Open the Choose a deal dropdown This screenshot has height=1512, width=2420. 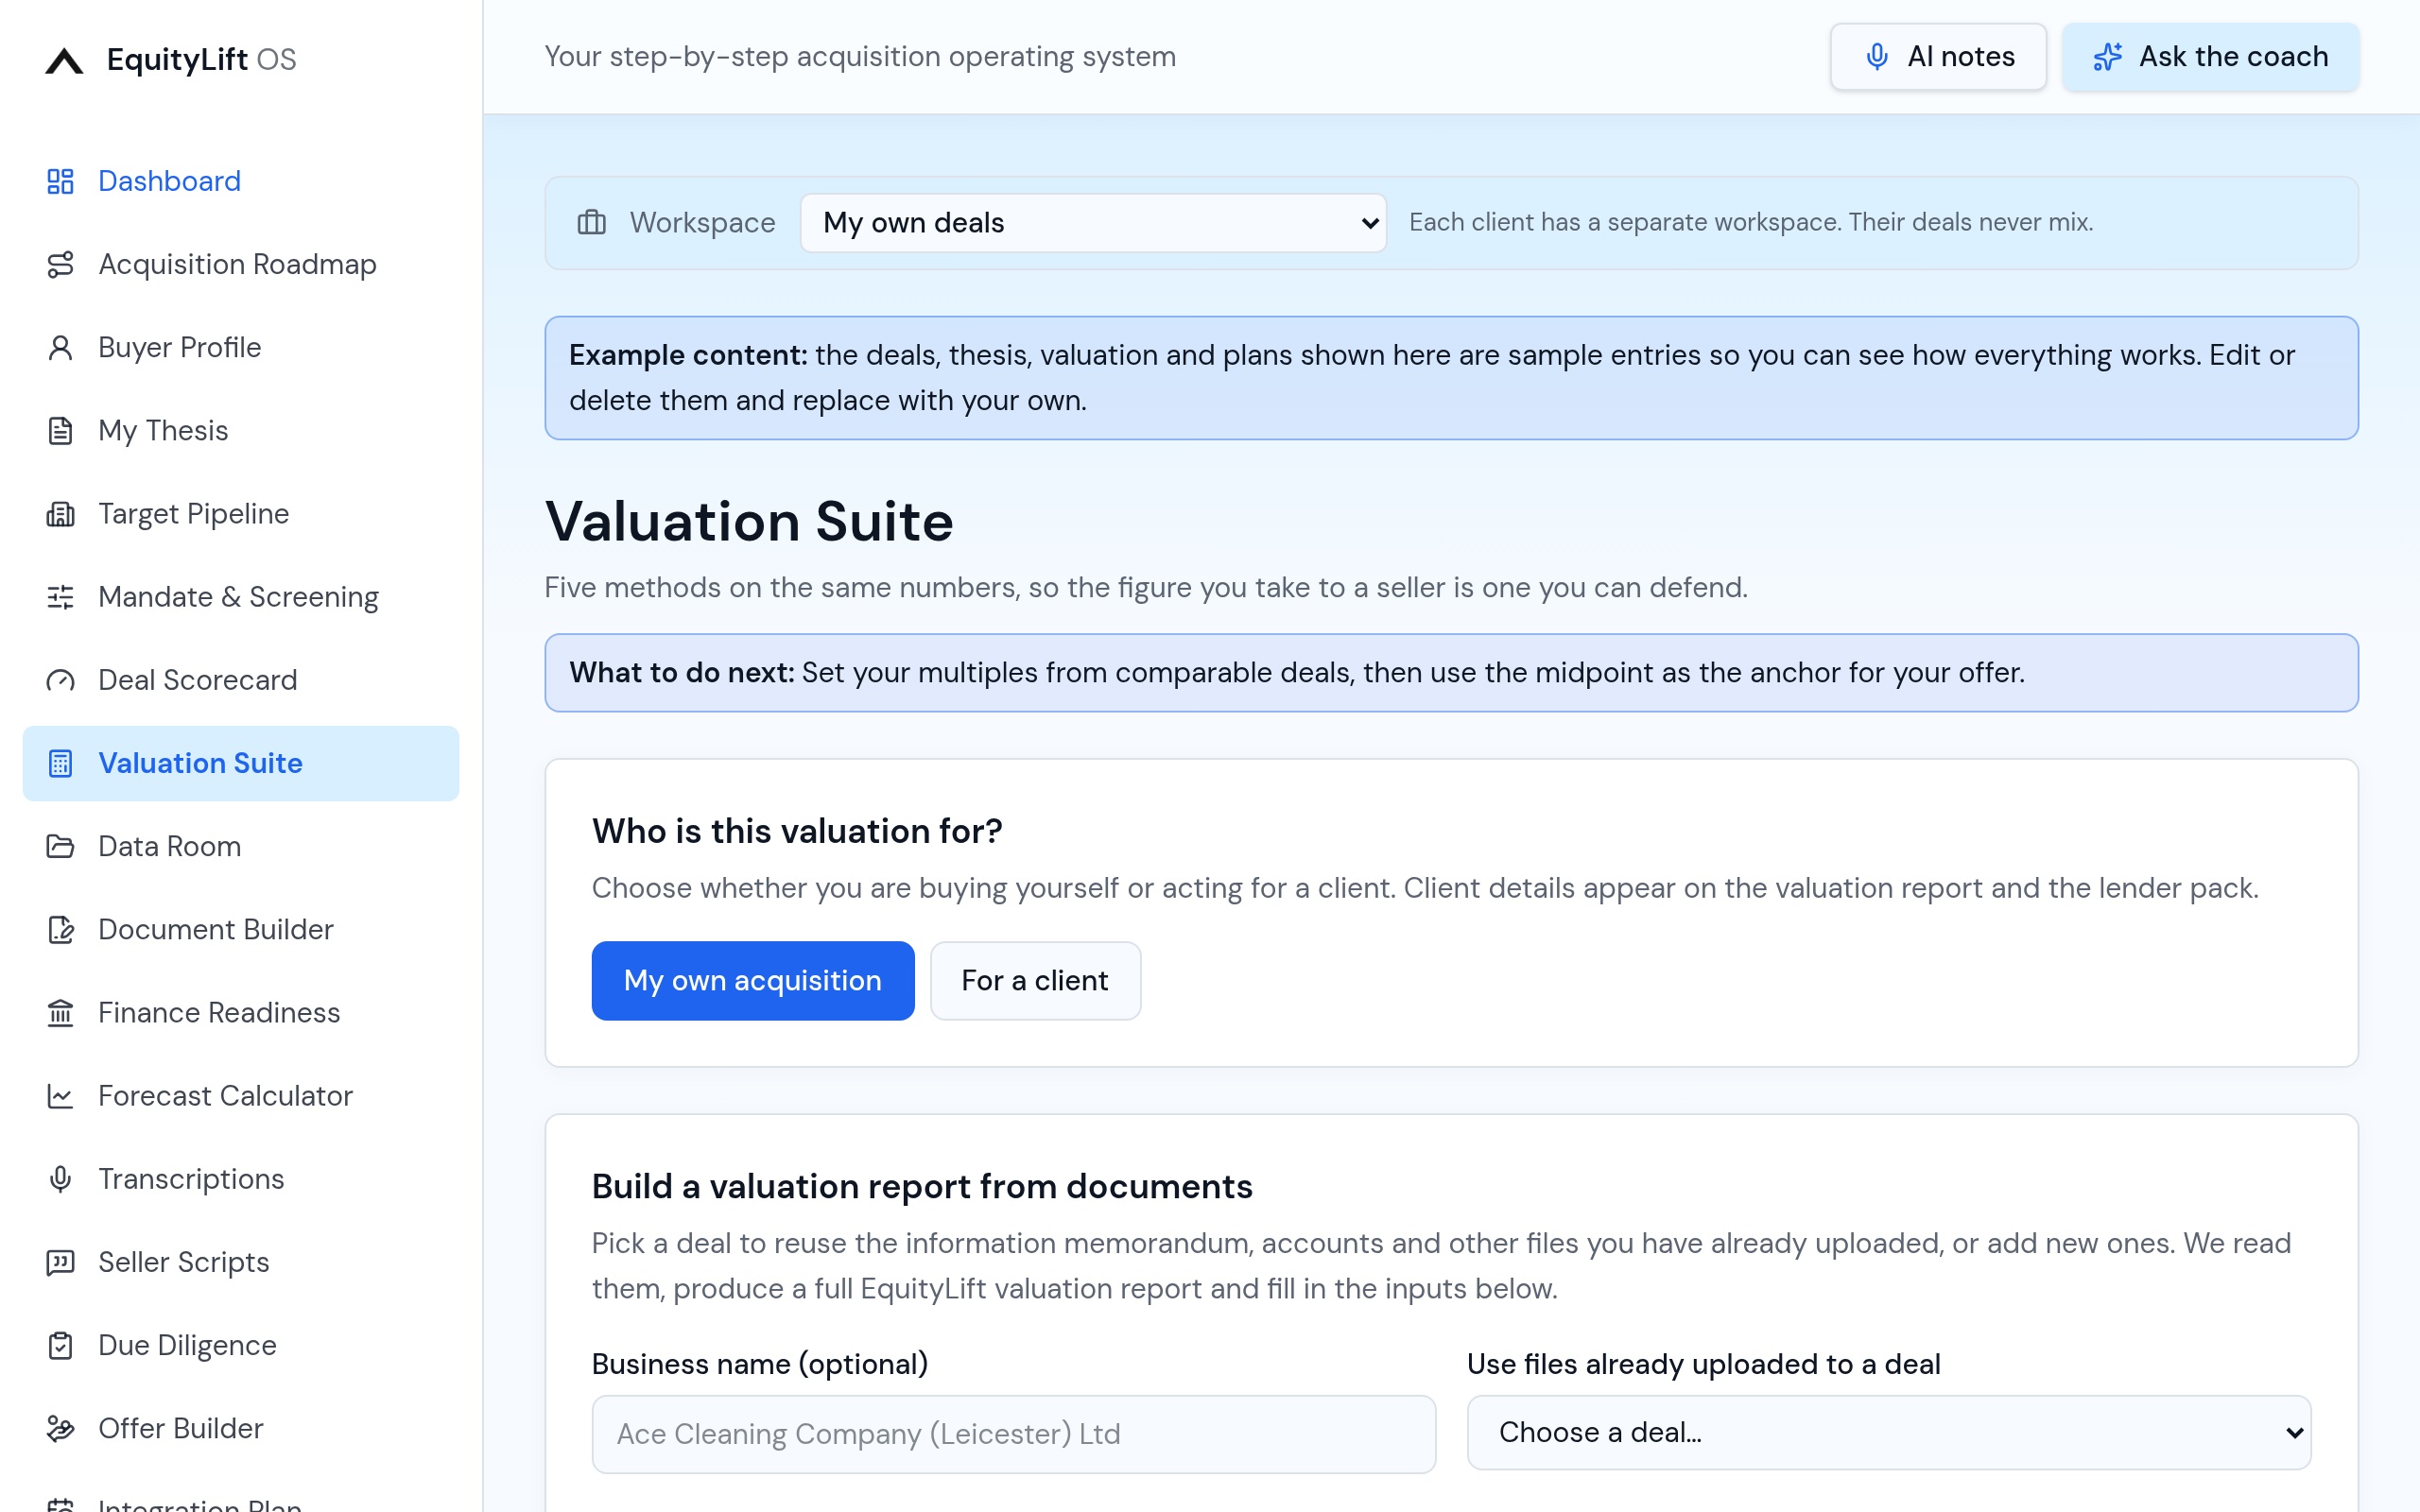1888,1432
